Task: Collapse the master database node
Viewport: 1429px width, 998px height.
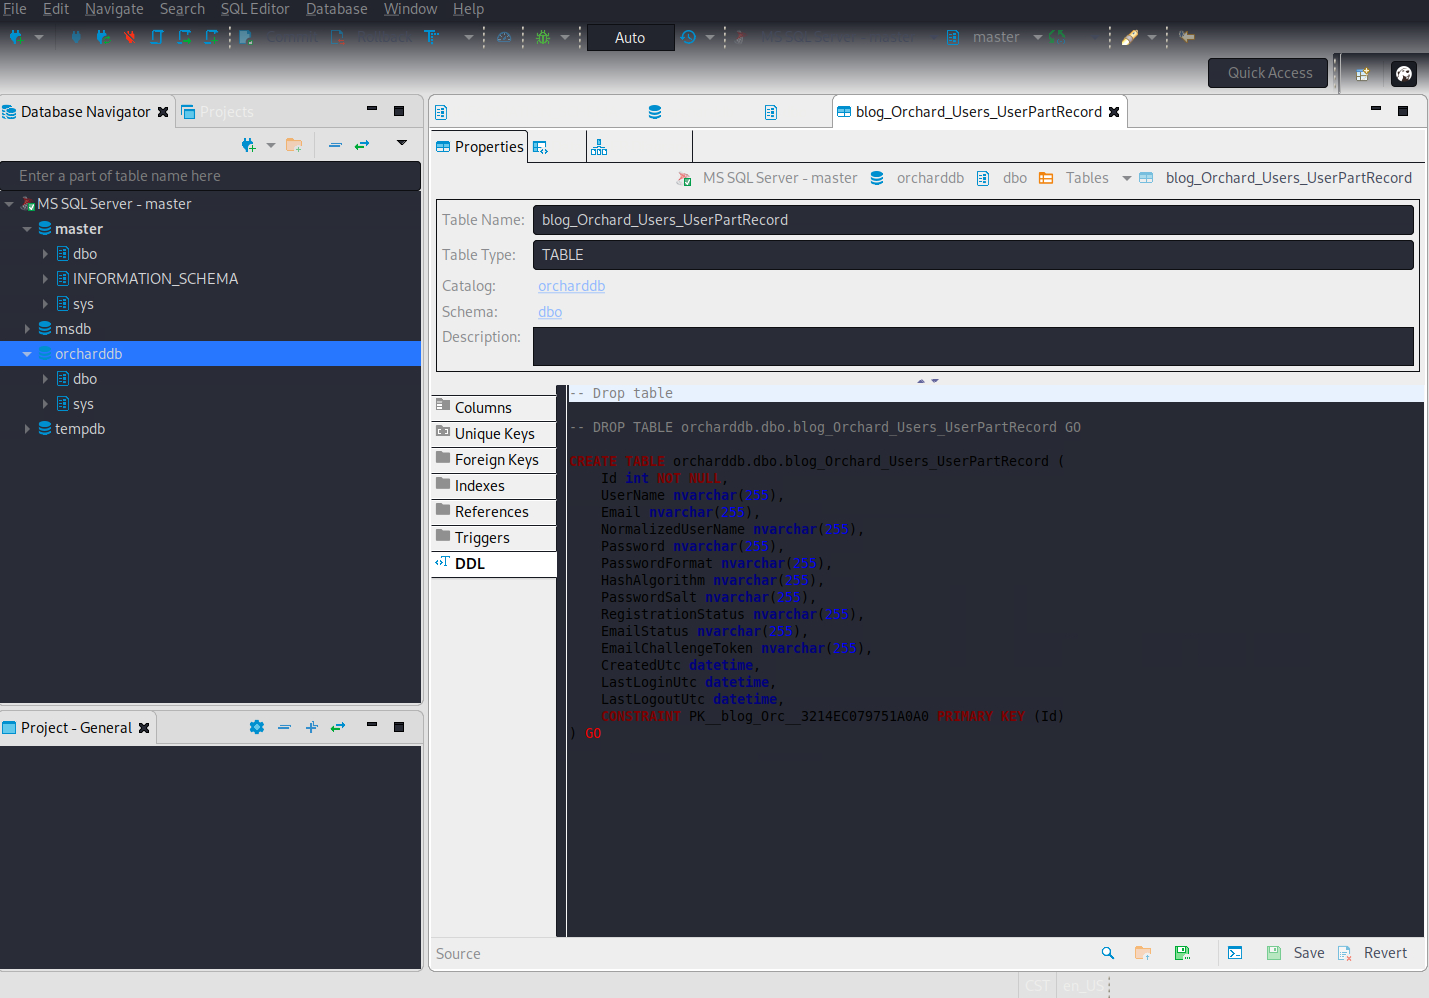Action: click(x=27, y=229)
